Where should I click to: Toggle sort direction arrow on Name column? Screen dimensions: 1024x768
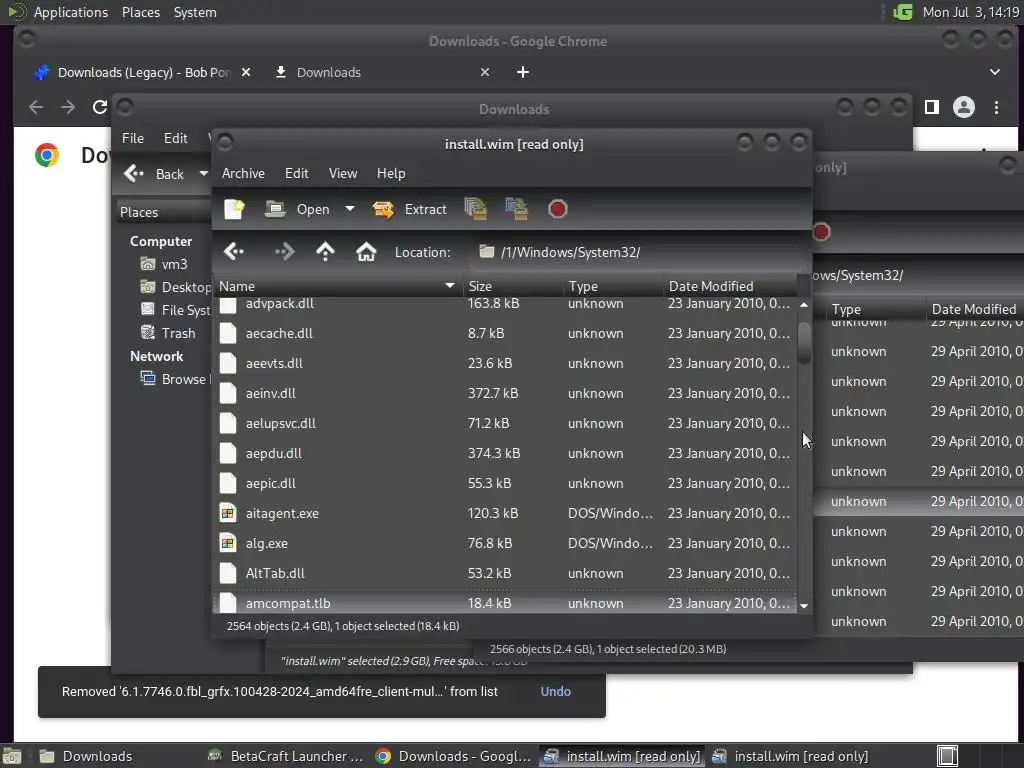point(449,286)
